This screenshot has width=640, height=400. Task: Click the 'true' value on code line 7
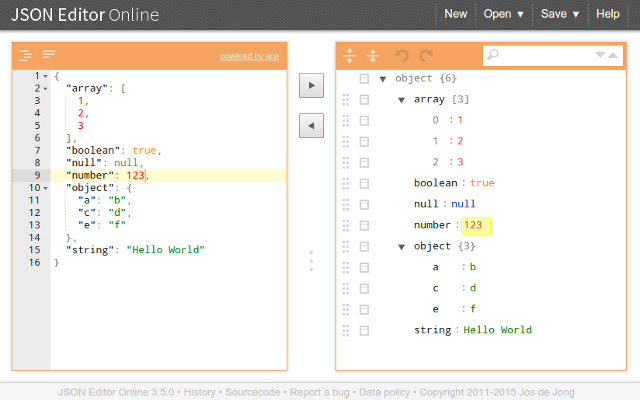[144, 151]
